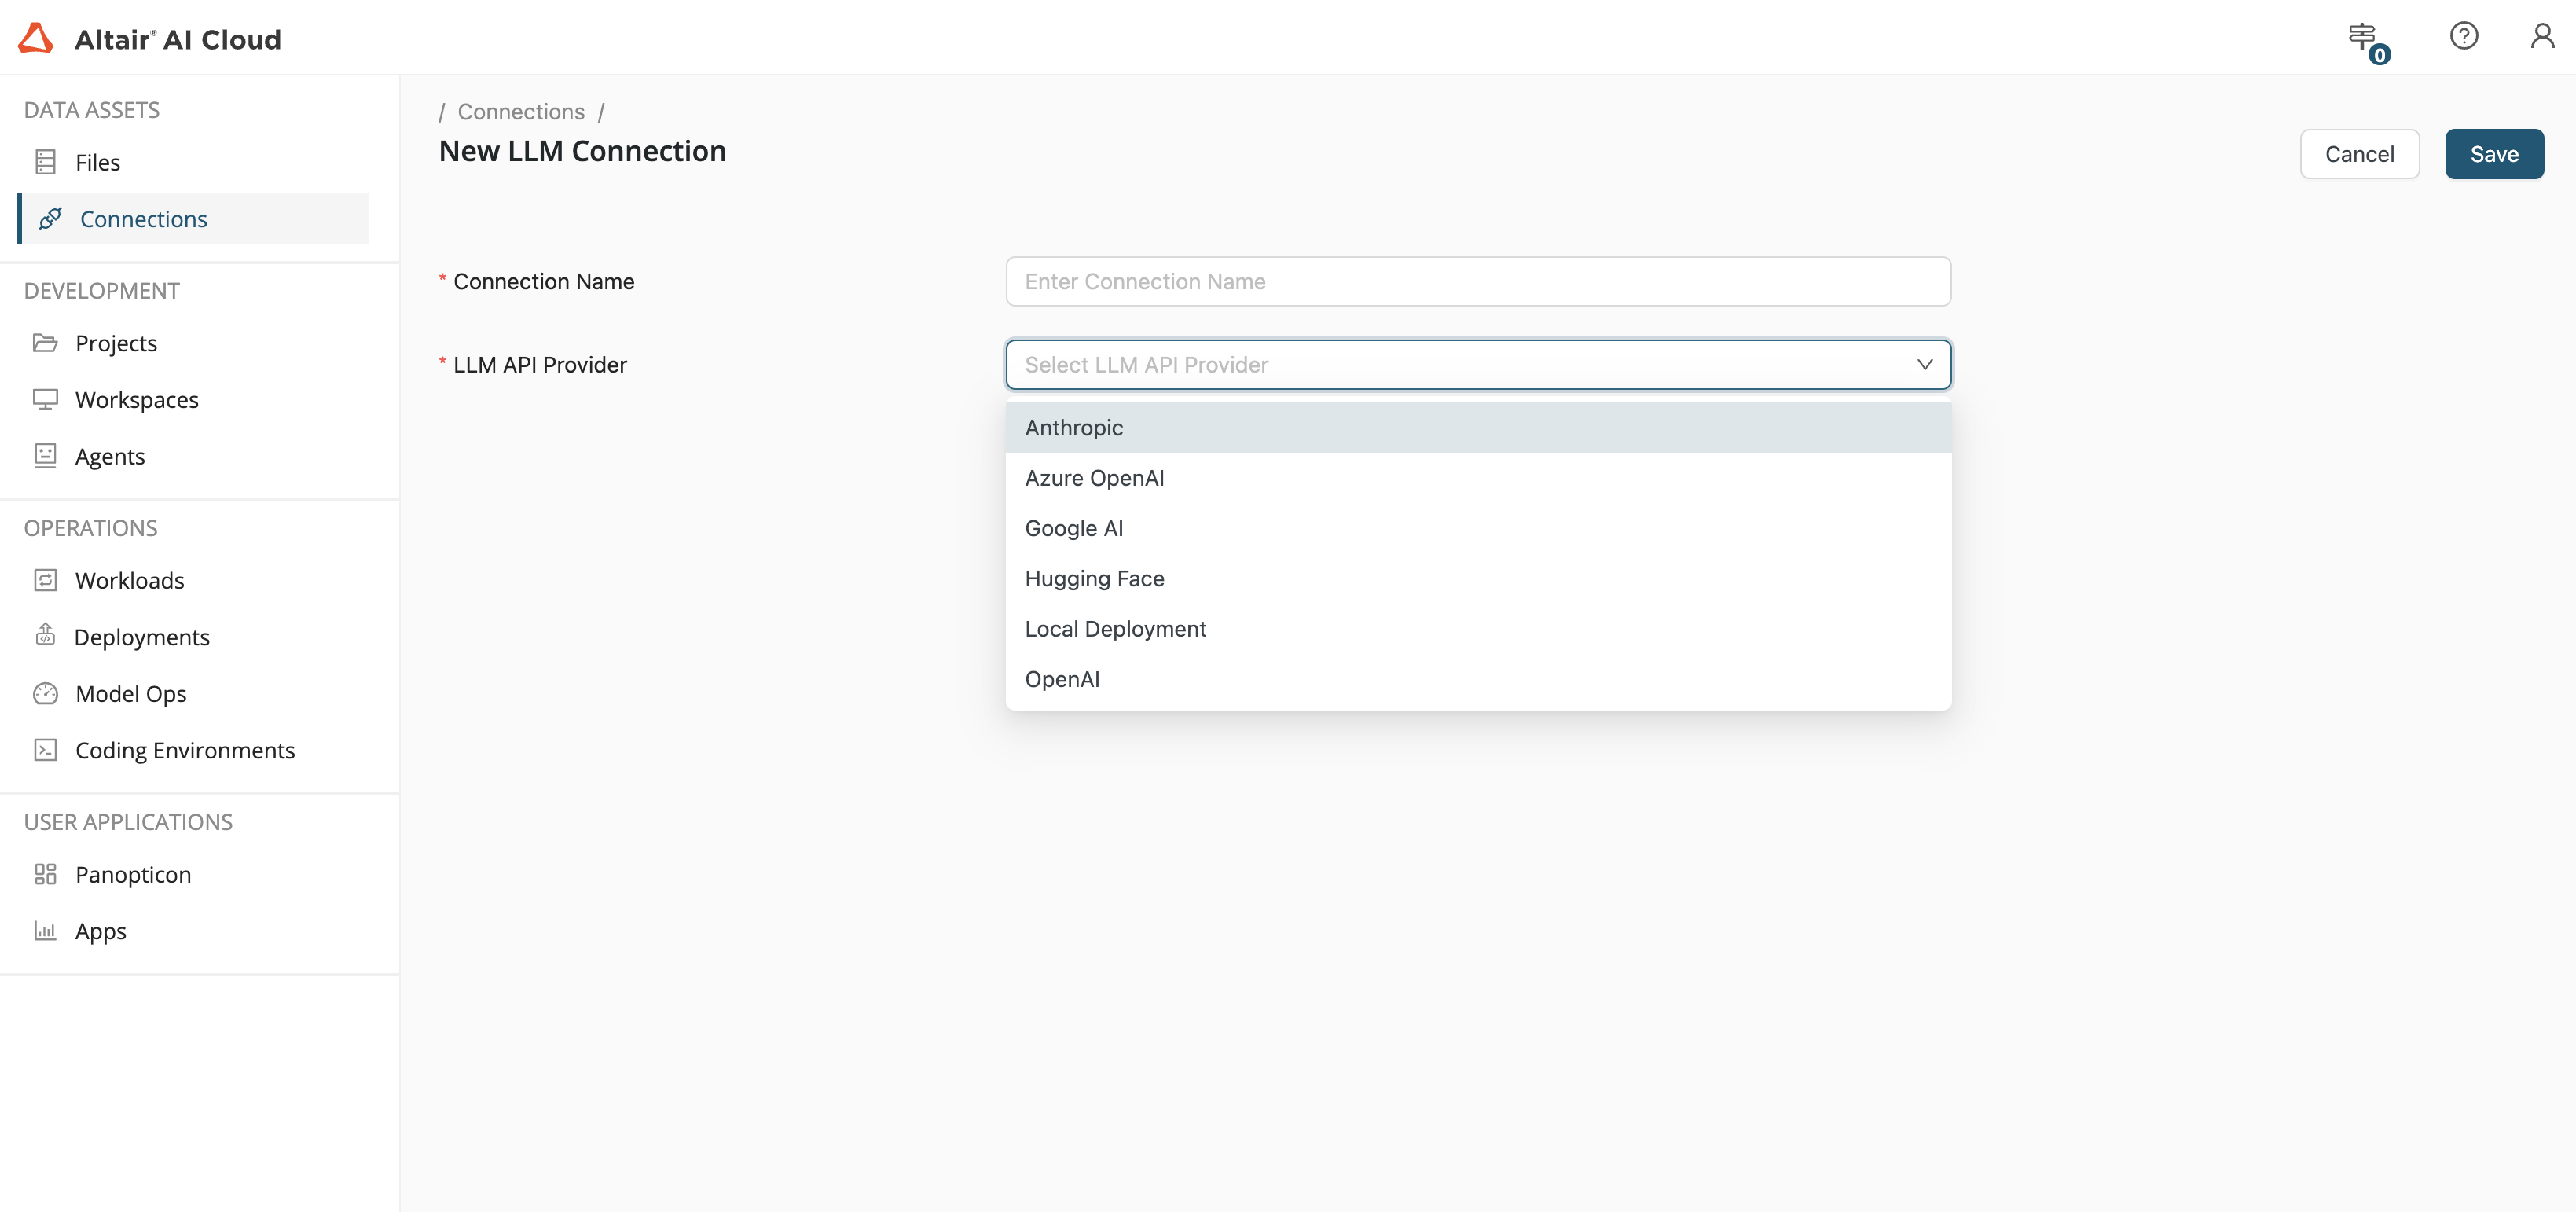Select OpenAI from provider list
The height and width of the screenshot is (1212, 2576).
coord(1478,679)
